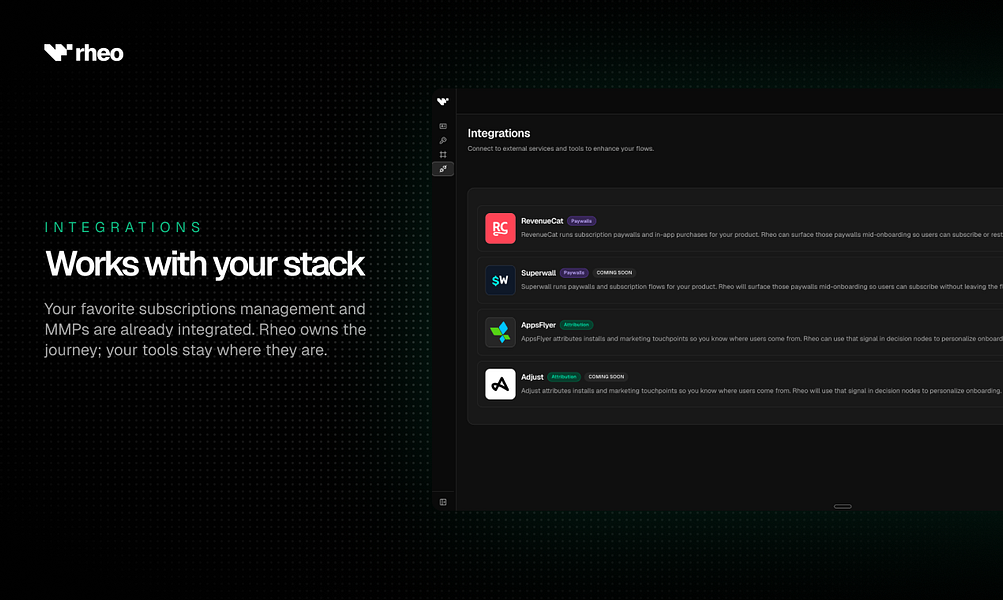Click the Attribution tag next to Adjust

tap(564, 377)
